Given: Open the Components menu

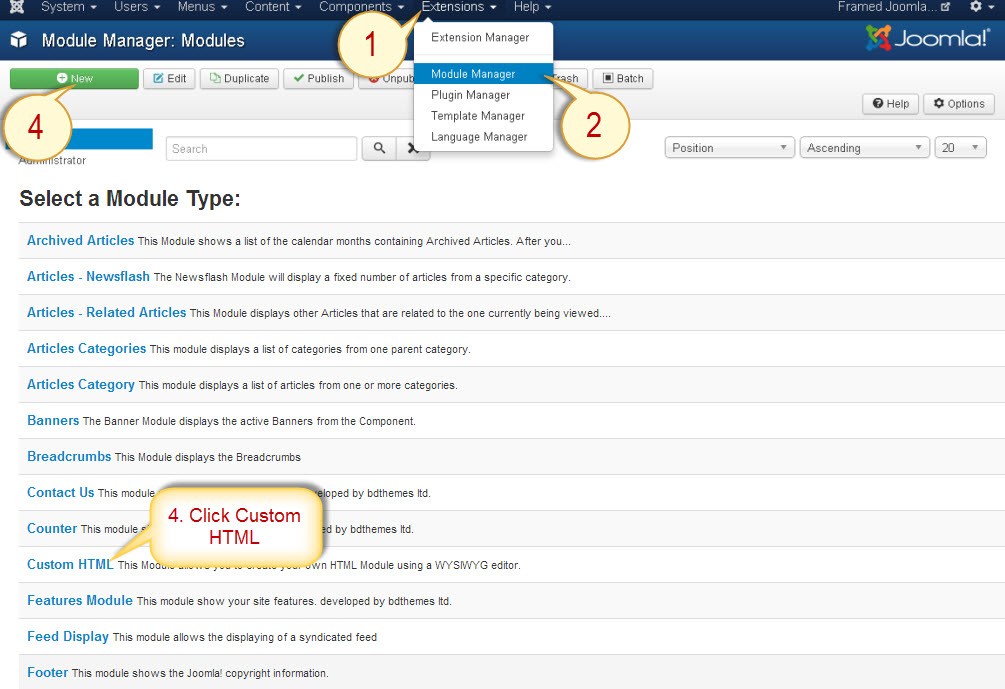Looking at the screenshot, I should [361, 6].
